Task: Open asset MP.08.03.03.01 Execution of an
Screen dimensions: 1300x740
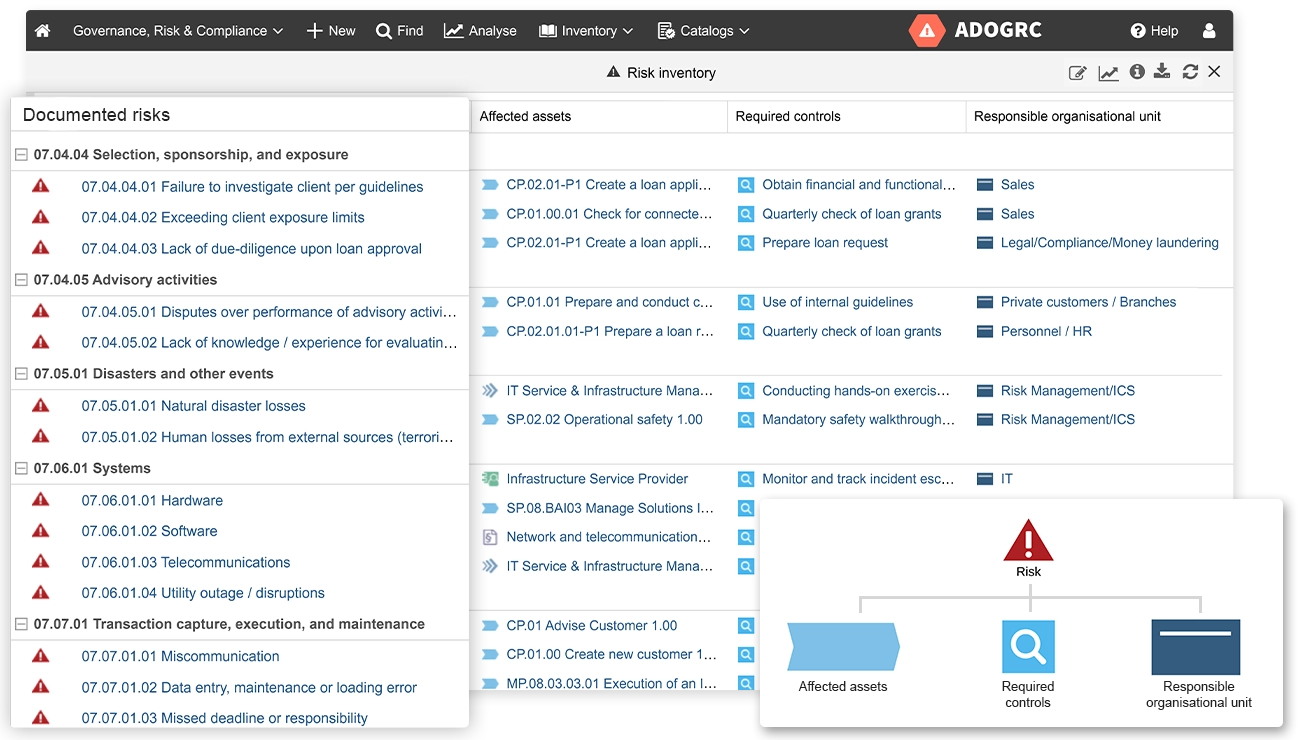Action: coord(610,684)
